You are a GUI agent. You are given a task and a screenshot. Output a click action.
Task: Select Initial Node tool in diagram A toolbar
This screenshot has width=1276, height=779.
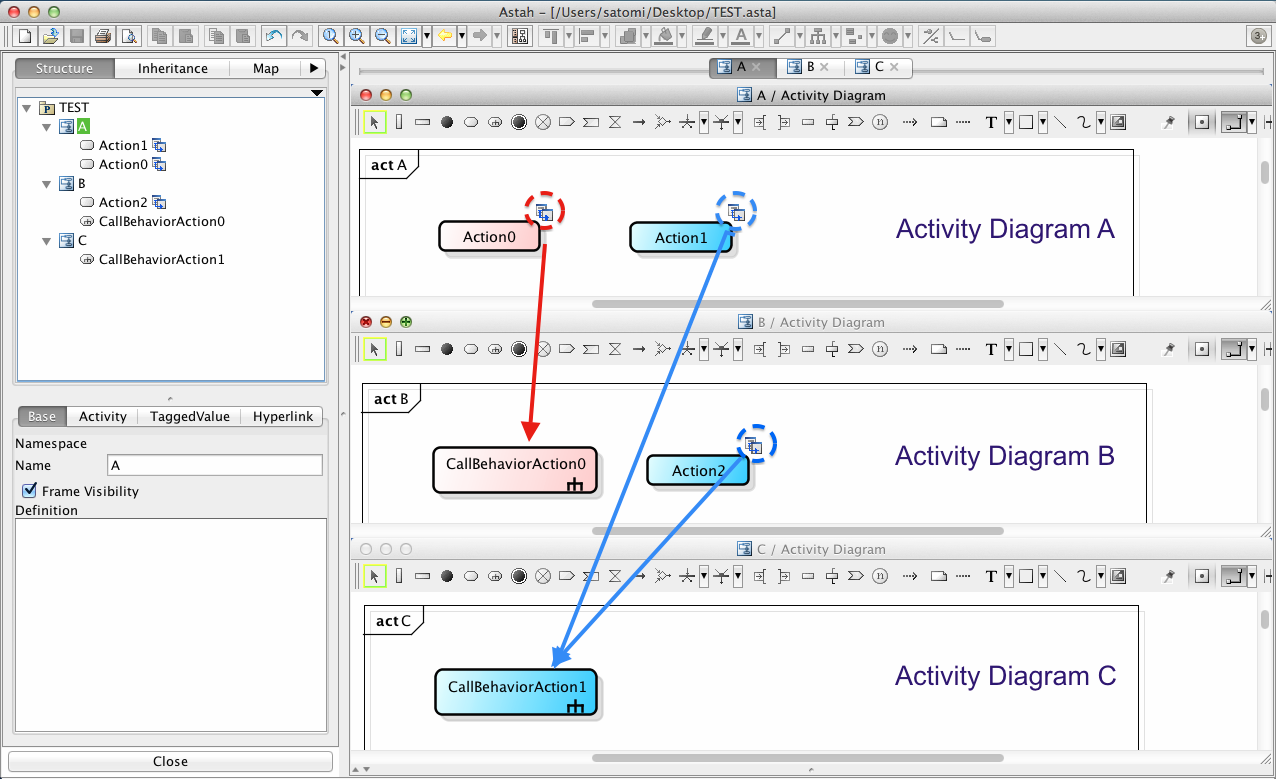[x=447, y=123]
